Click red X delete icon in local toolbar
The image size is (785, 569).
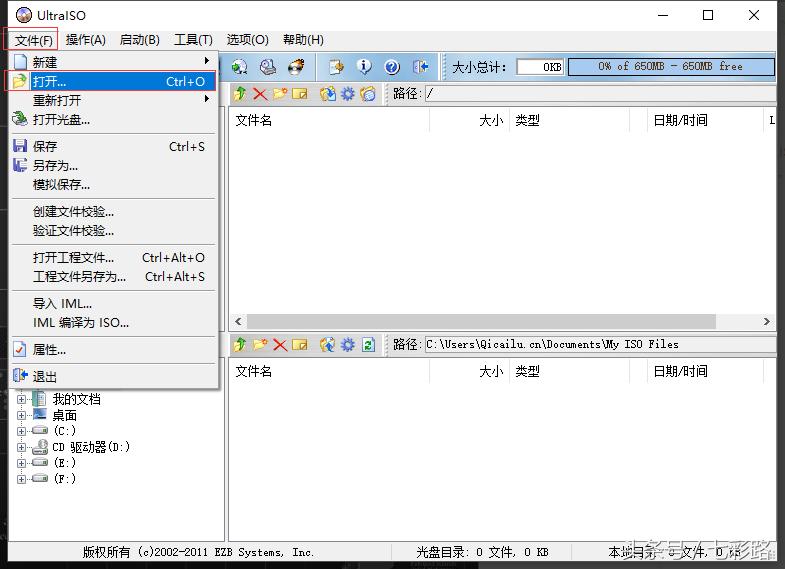click(x=280, y=344)
